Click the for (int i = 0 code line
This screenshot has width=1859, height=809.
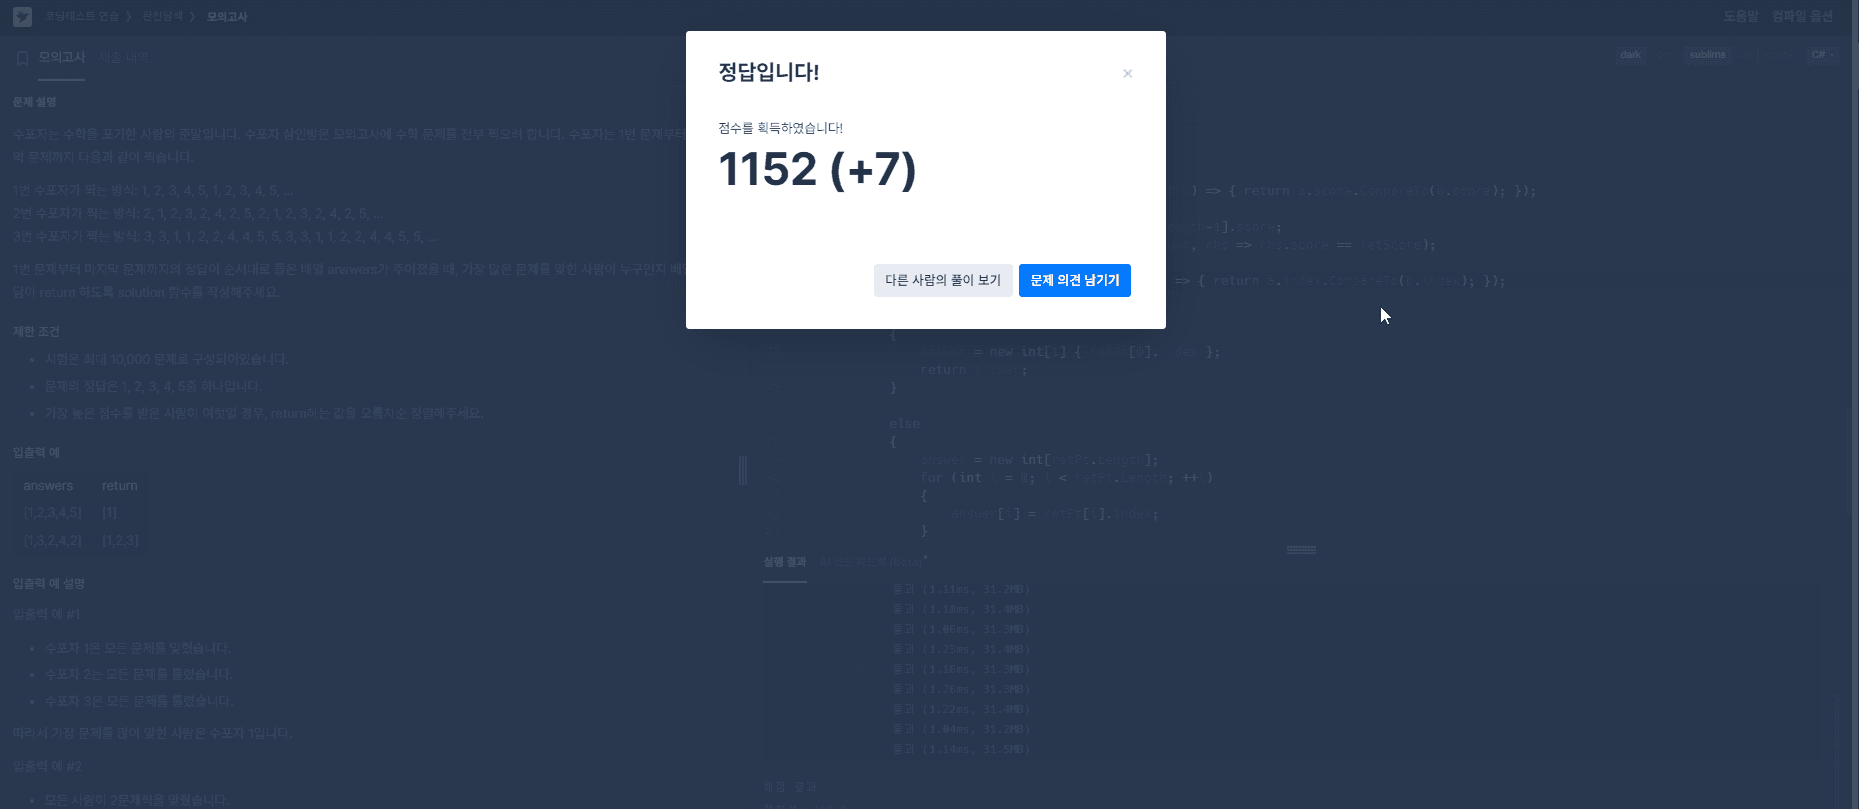pyautogui.click(x=1066, y=478)
